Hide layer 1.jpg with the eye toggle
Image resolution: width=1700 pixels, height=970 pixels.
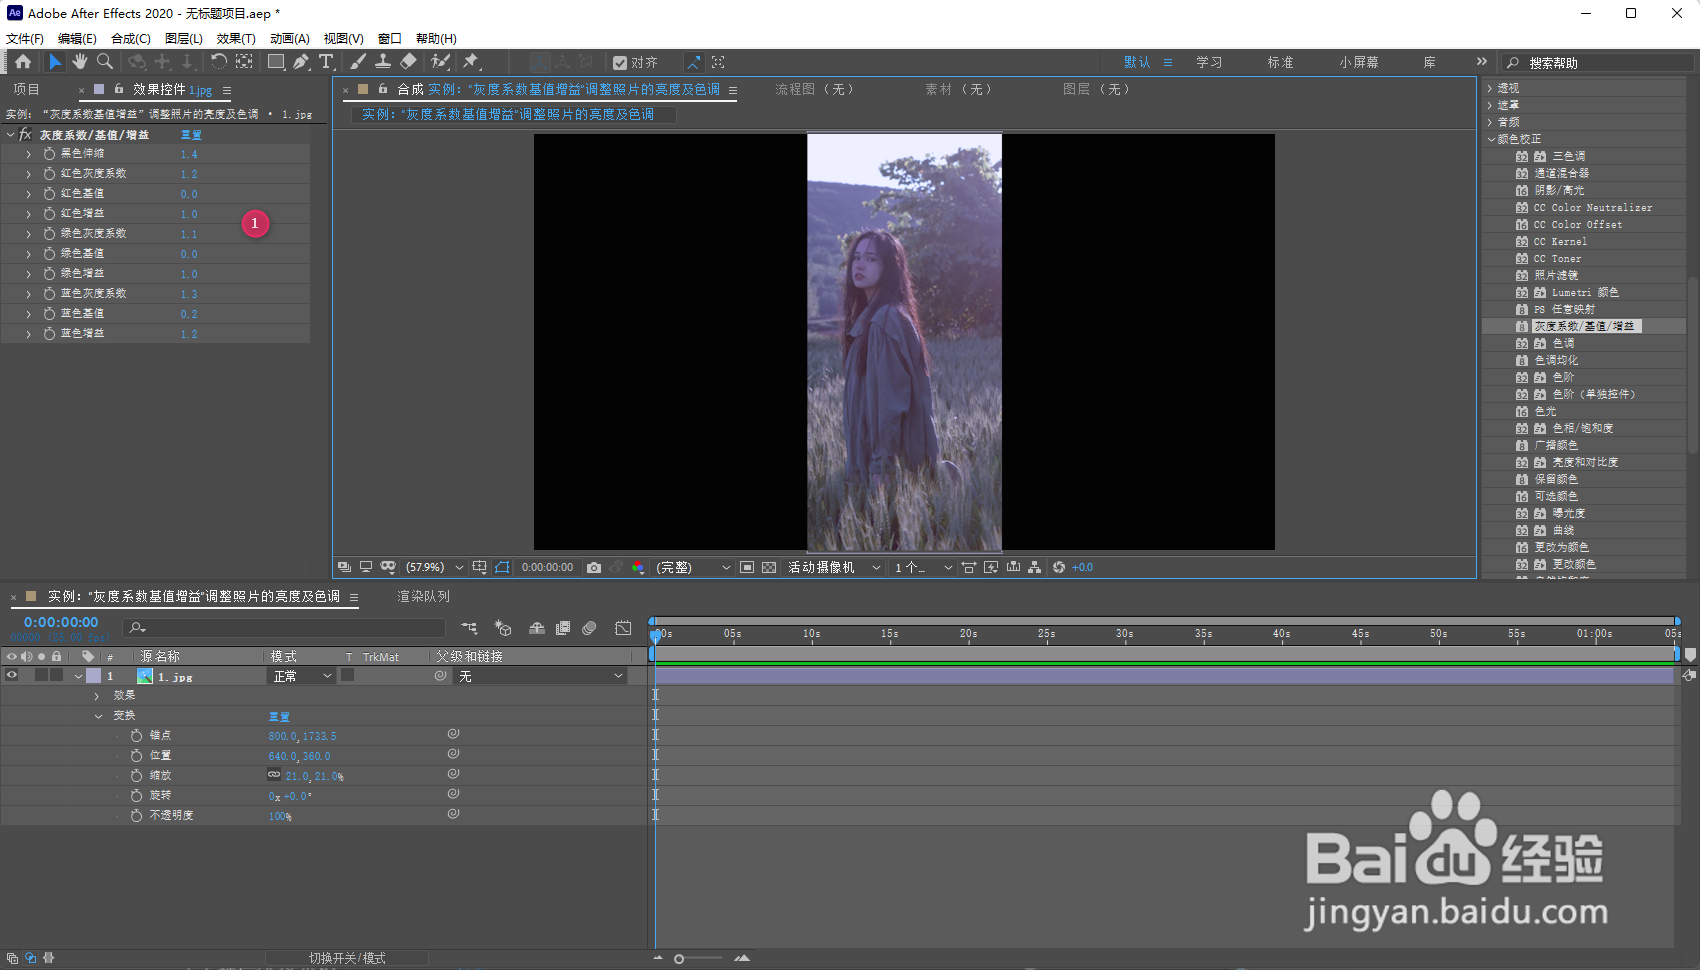(x=12, y=676)
